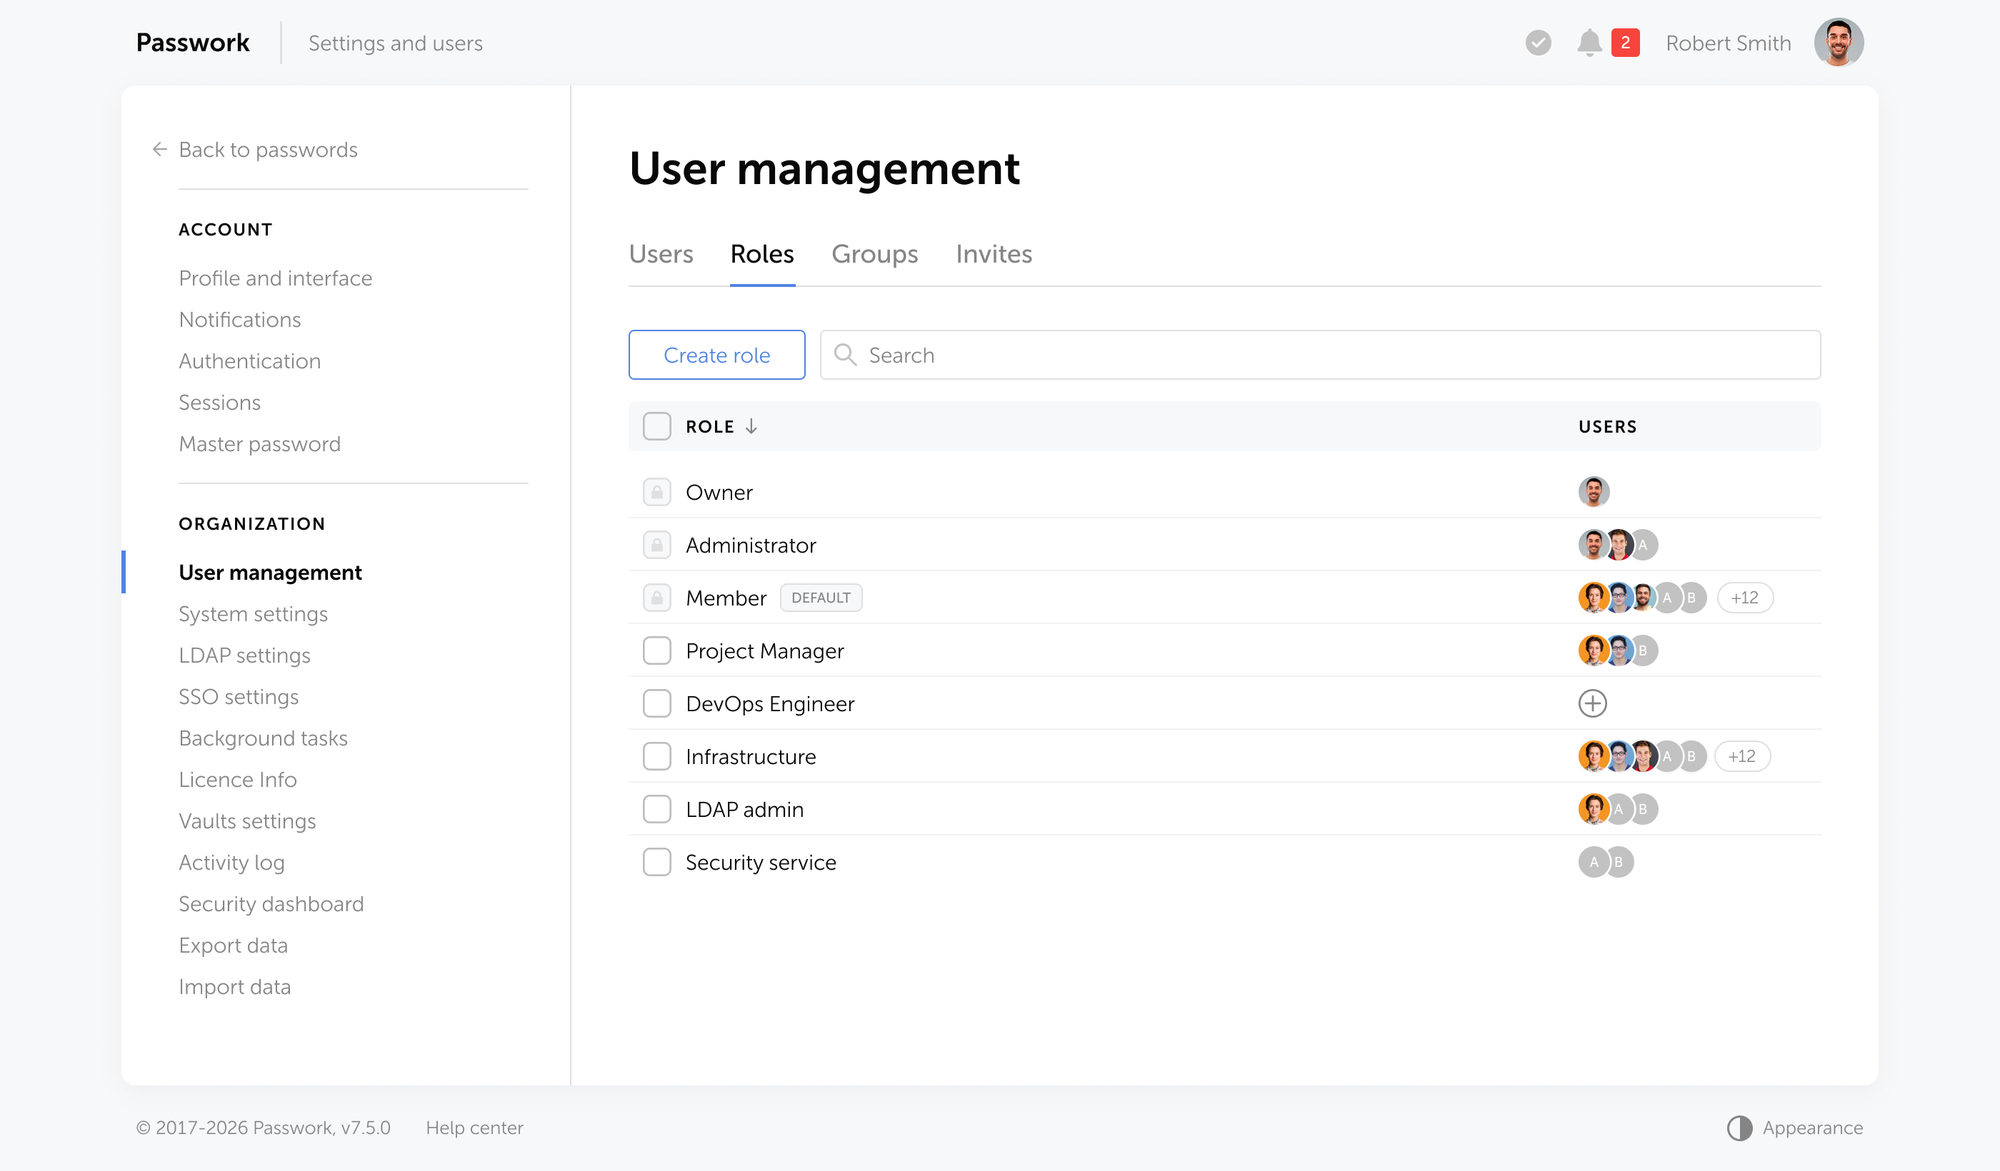Click the search magnifier icon in search bar
Screen dimensions: 2000x1171
[845, 355]
